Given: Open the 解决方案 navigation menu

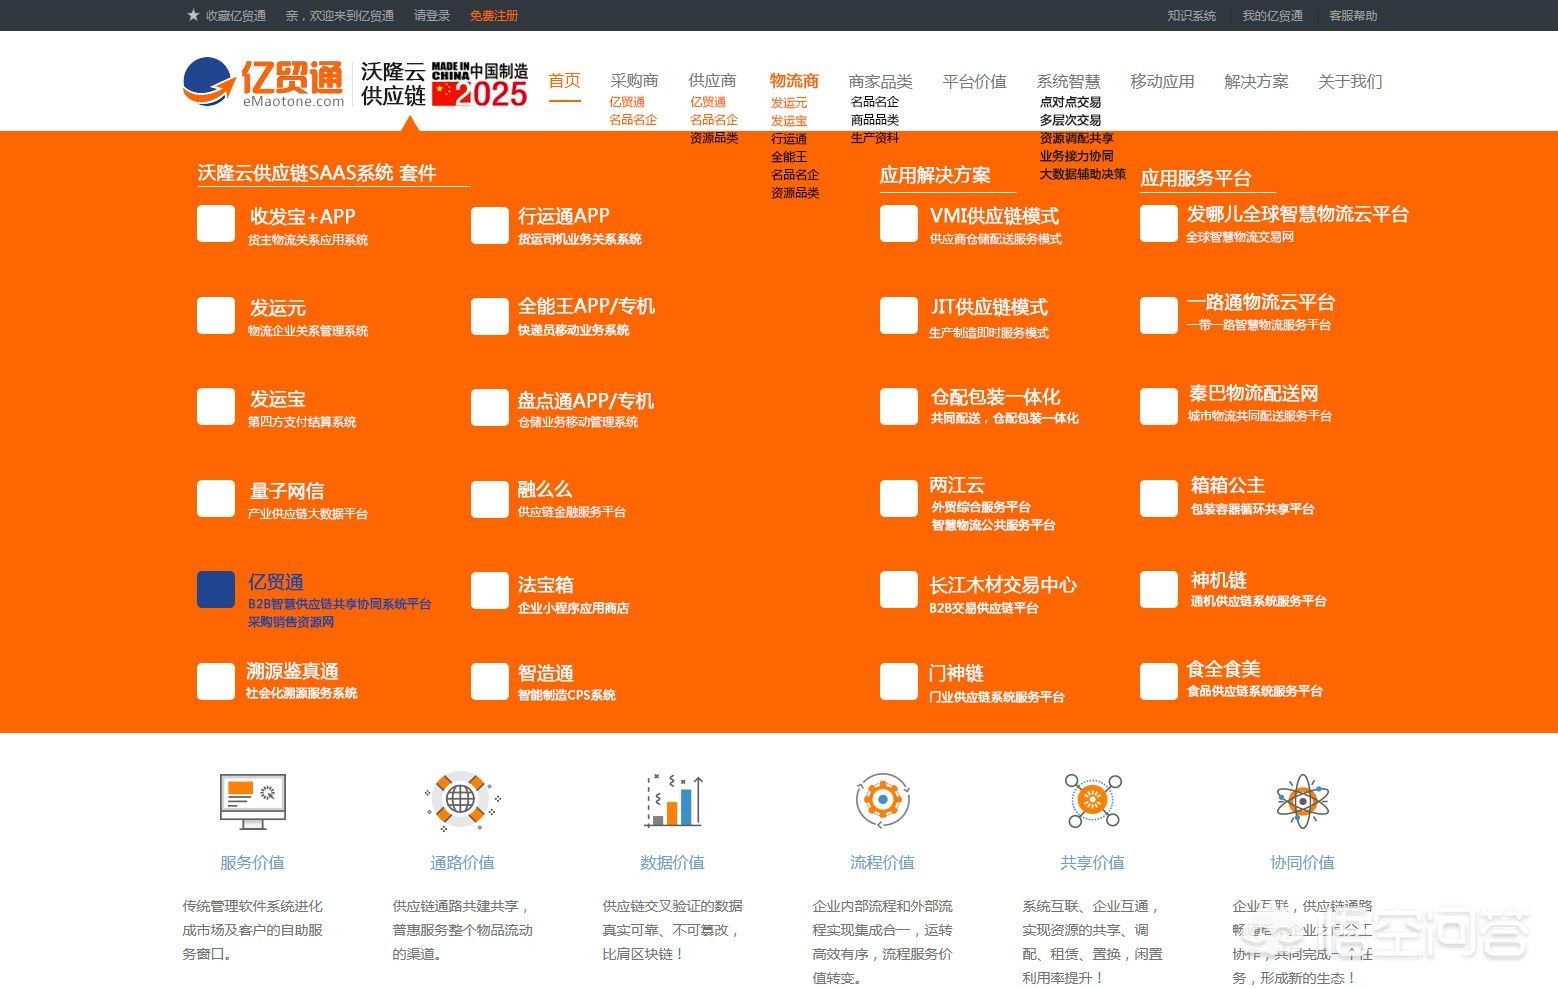Looking at the screenshot, I should (x=1256, y=81).
